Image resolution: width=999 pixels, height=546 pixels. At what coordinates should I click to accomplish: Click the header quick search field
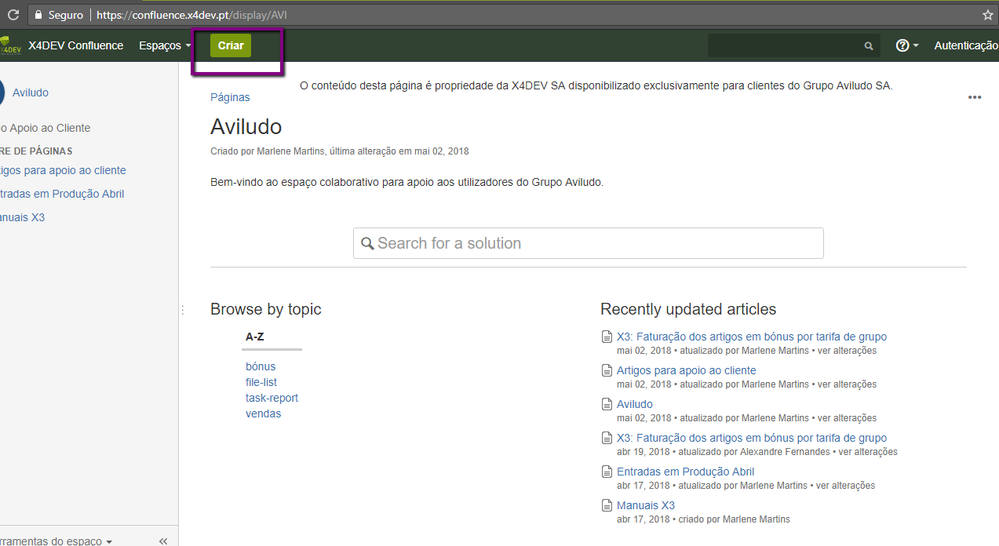click(x=793, y=45)
